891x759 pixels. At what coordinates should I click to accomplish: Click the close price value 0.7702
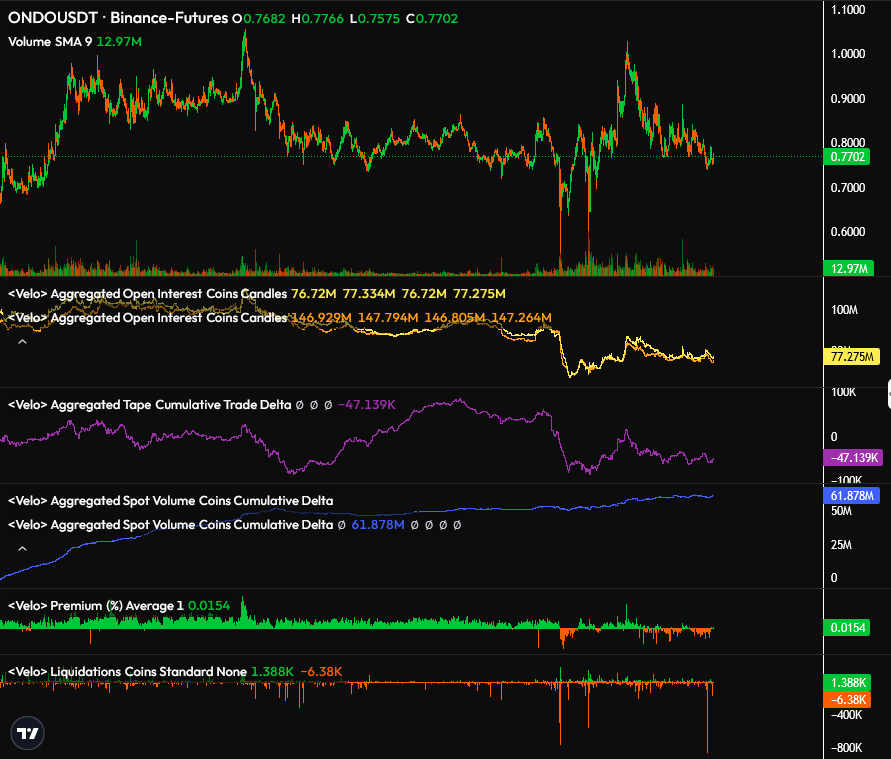point(437,19)
